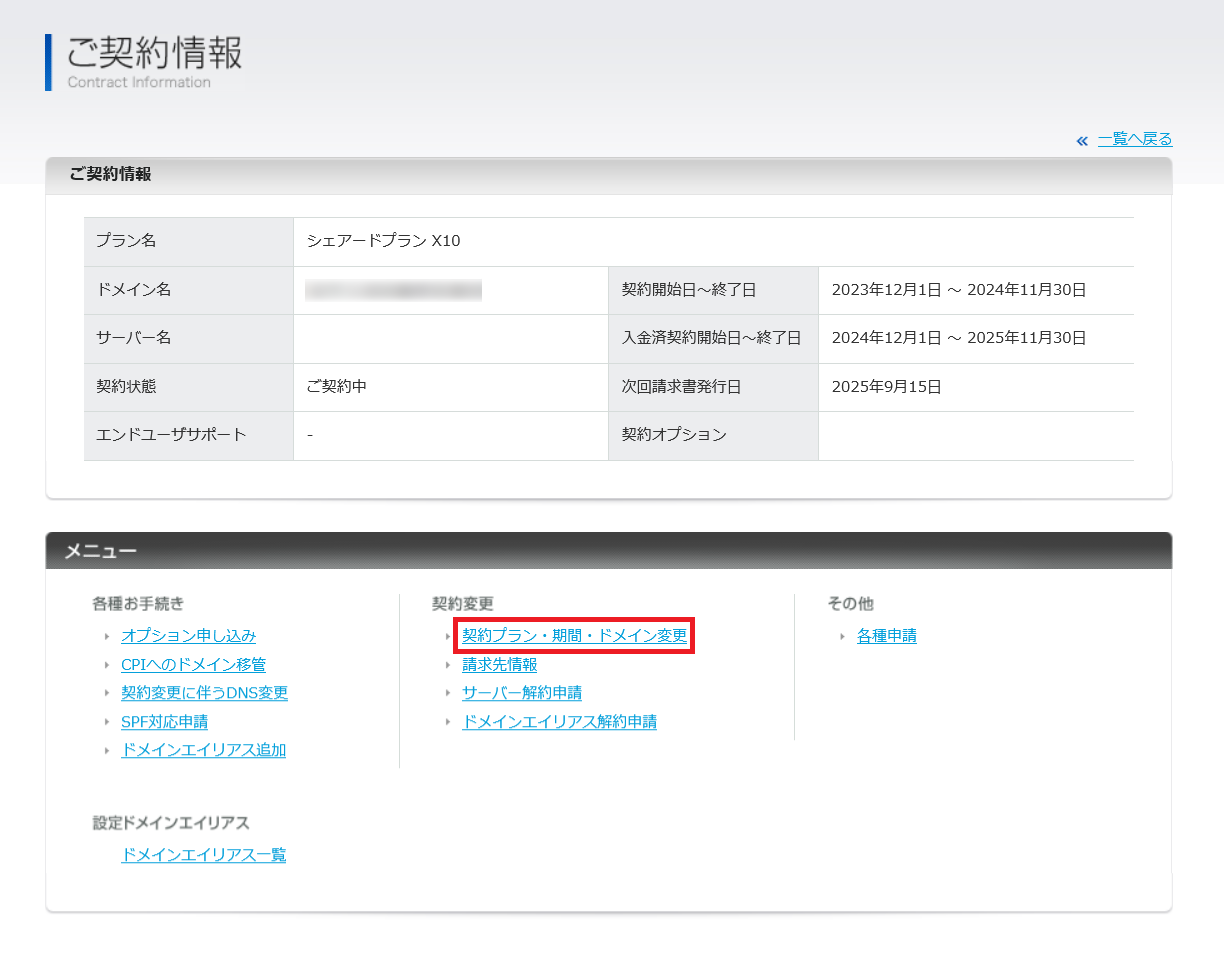View ドメインエイリアス一覧 link
The height and width of the screenshot is (960, 1224).
(203, 855)
